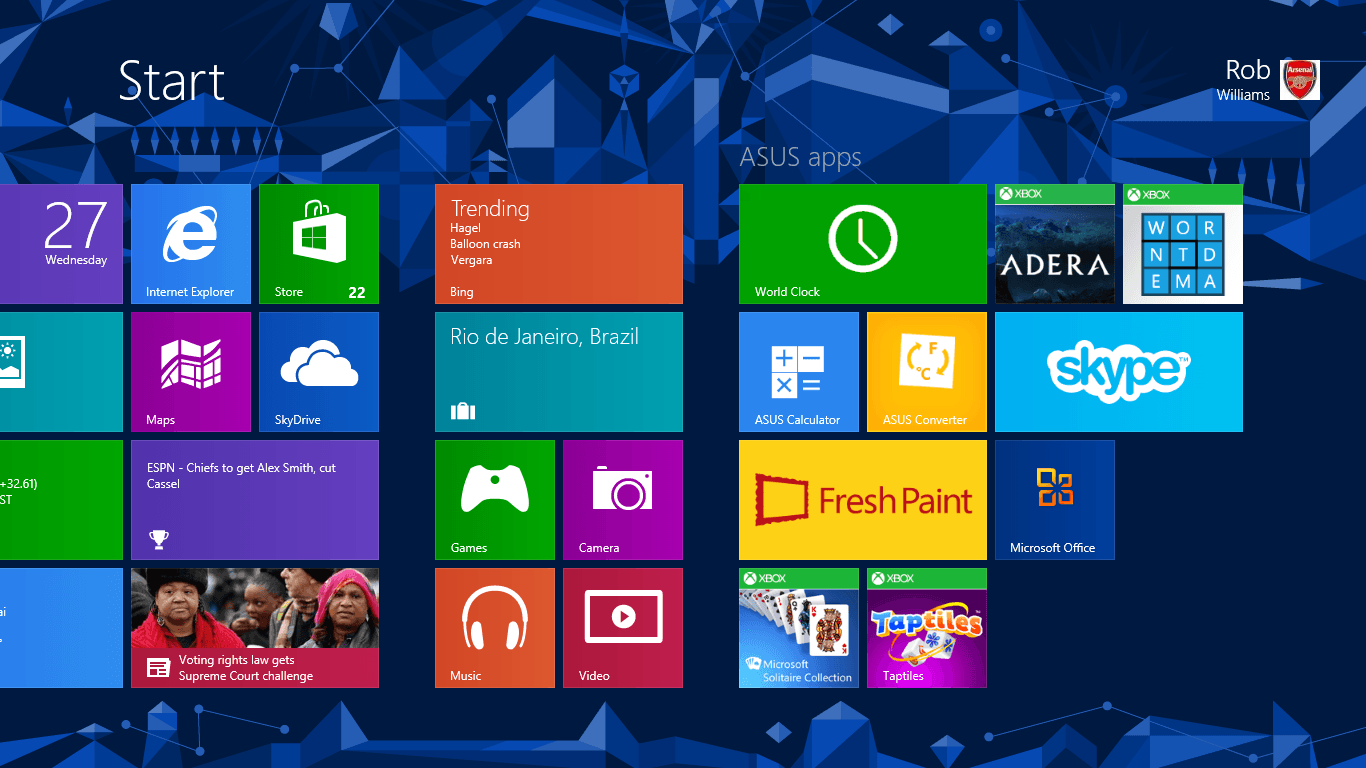The height and width of the screenshot is (768, 1366).
Task: Open the Music headphones tile
Action: tap(495, 627)
